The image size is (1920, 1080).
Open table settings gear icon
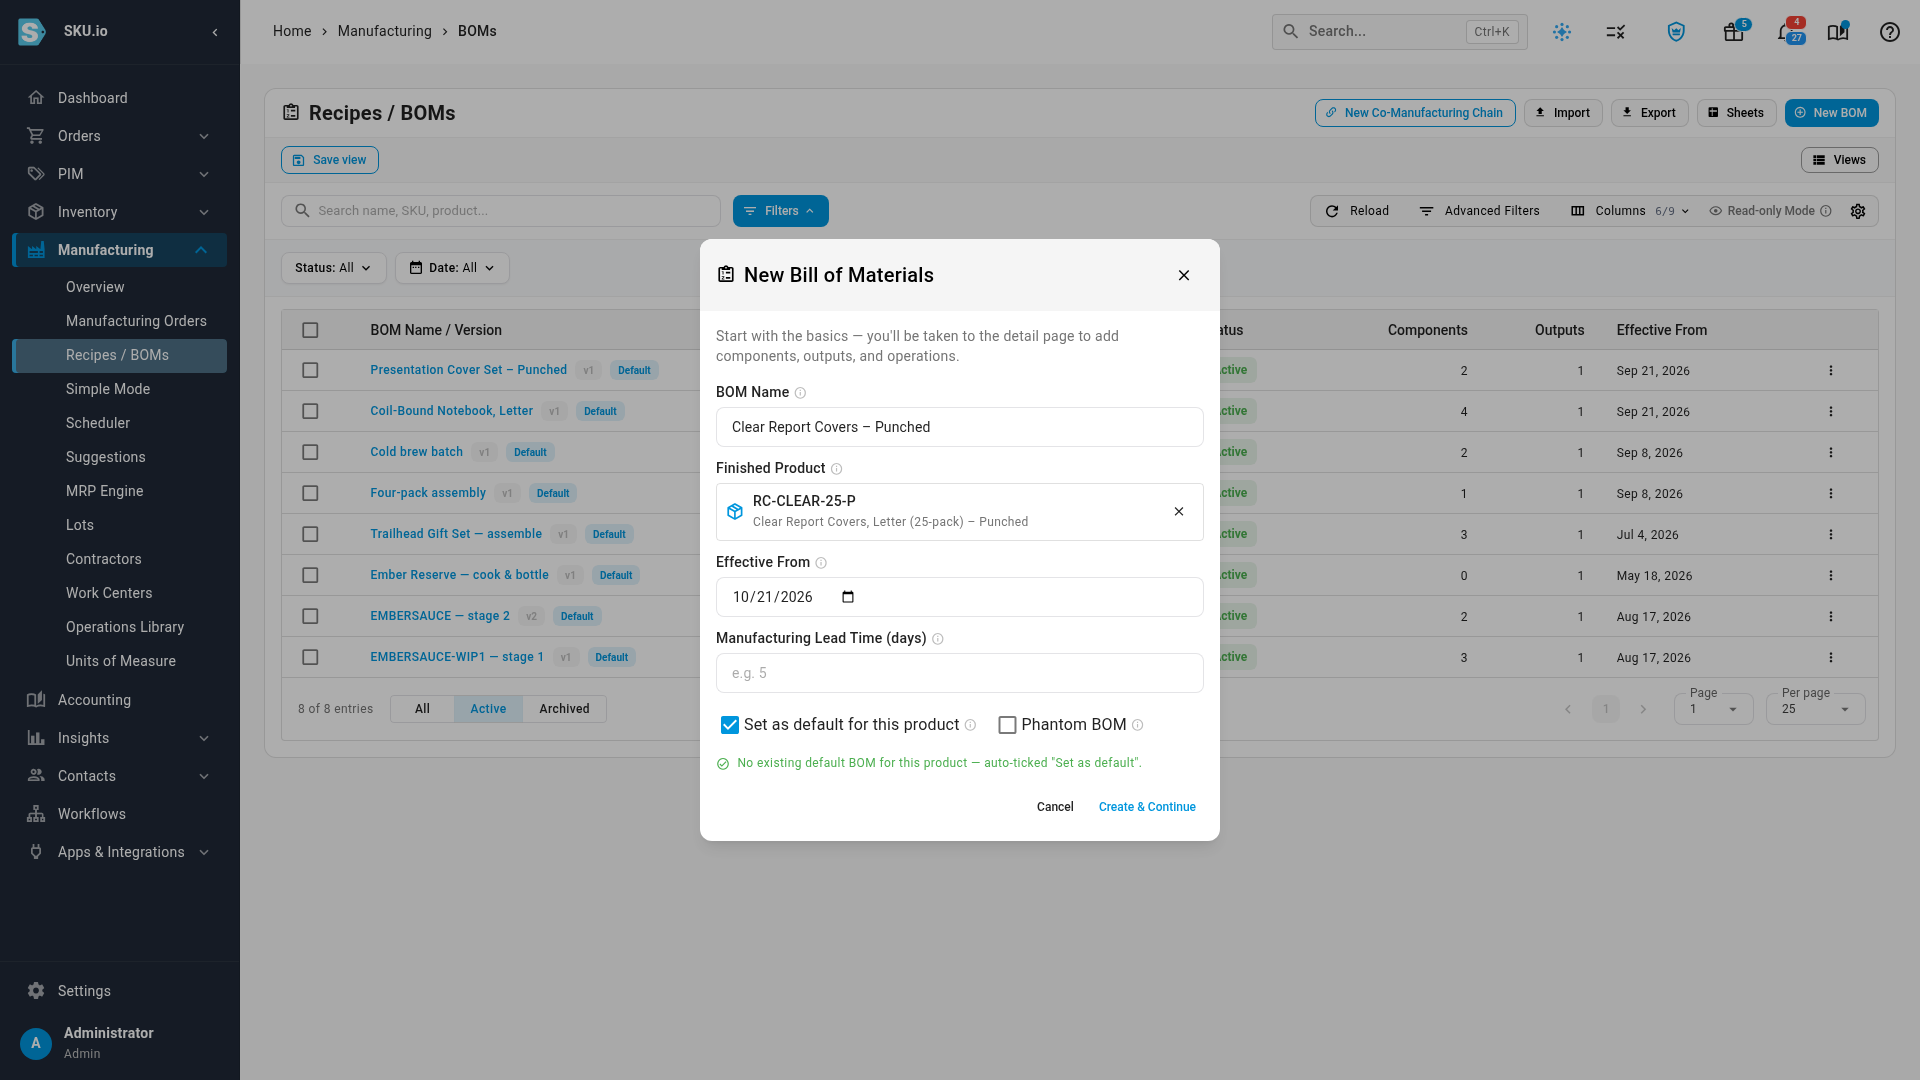[x=1857, y=211]
